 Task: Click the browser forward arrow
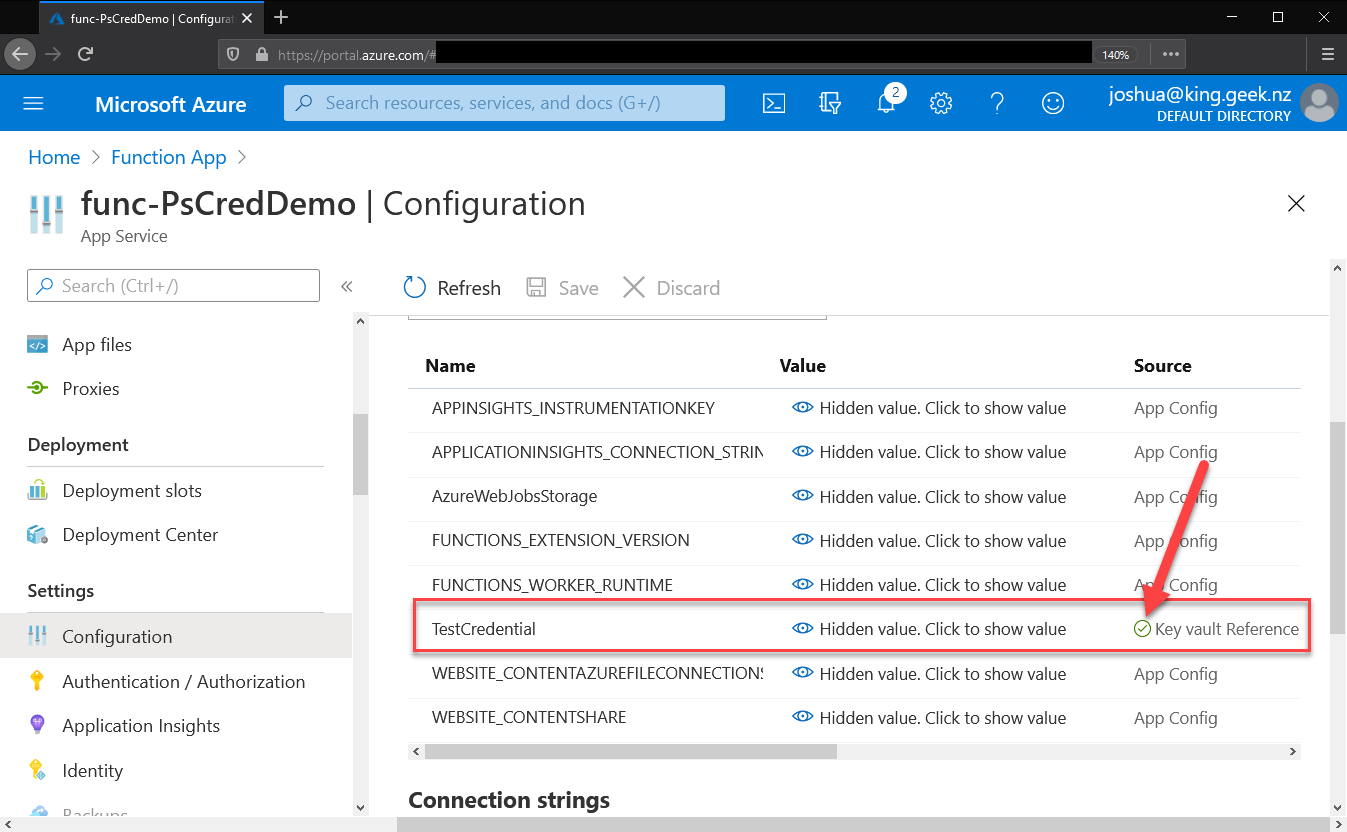[53, 54]
